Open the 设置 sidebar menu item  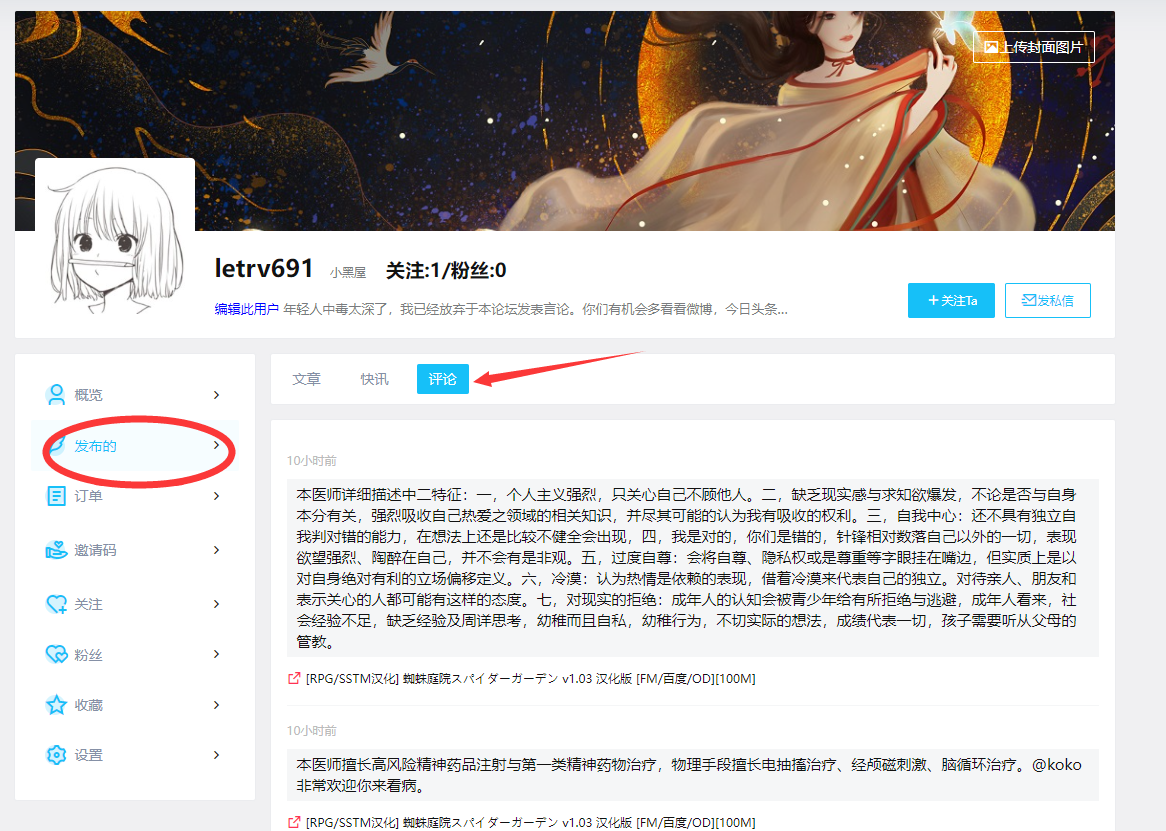pos(135,755)
